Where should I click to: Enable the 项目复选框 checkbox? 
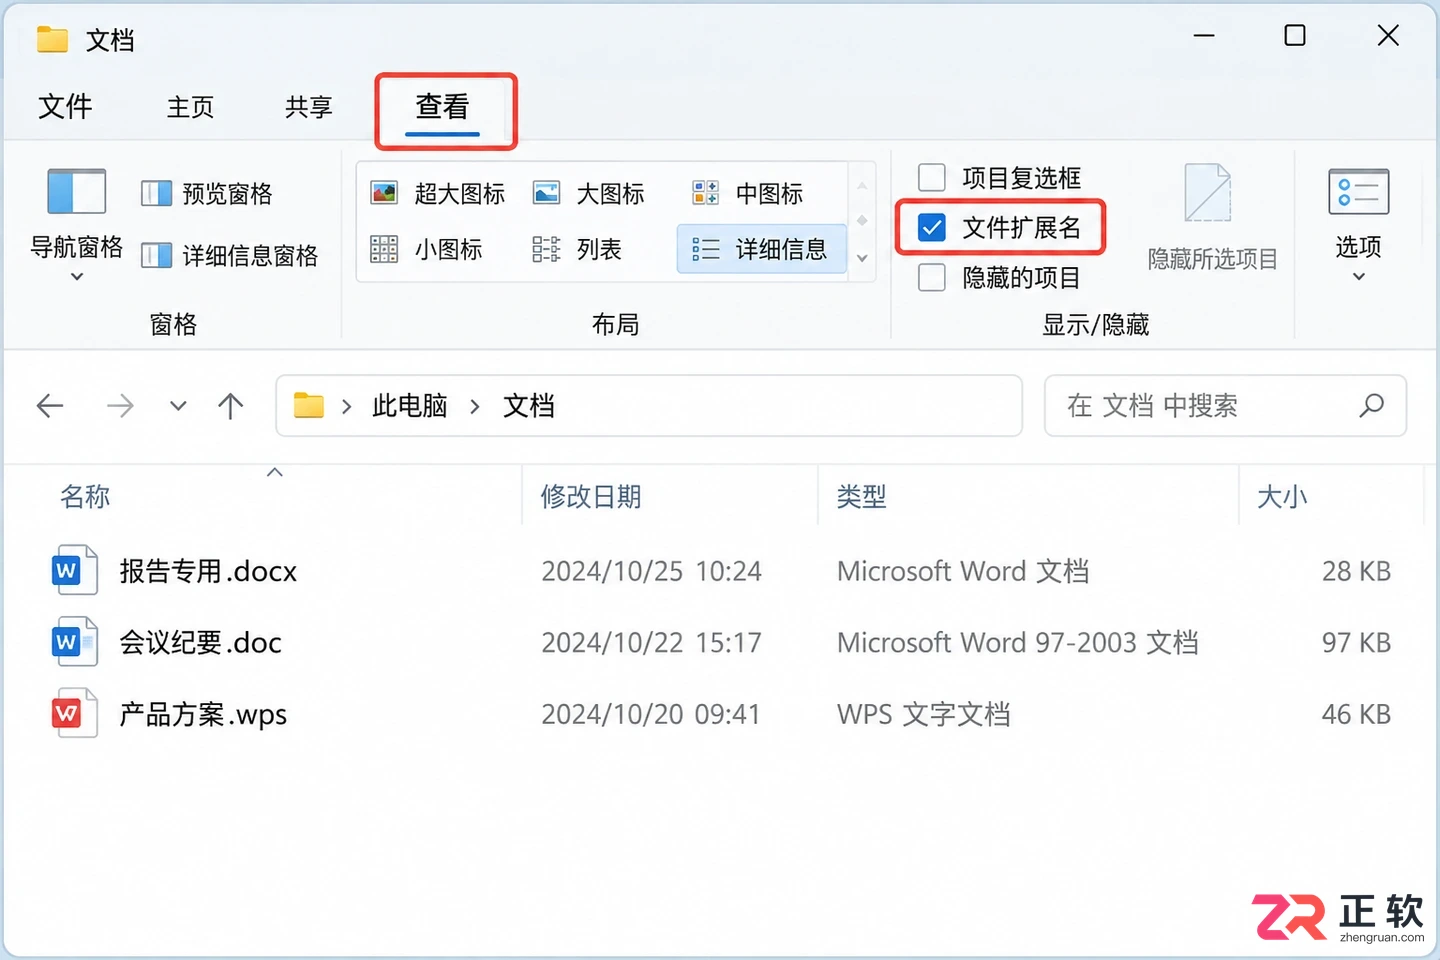click(932, 178)
